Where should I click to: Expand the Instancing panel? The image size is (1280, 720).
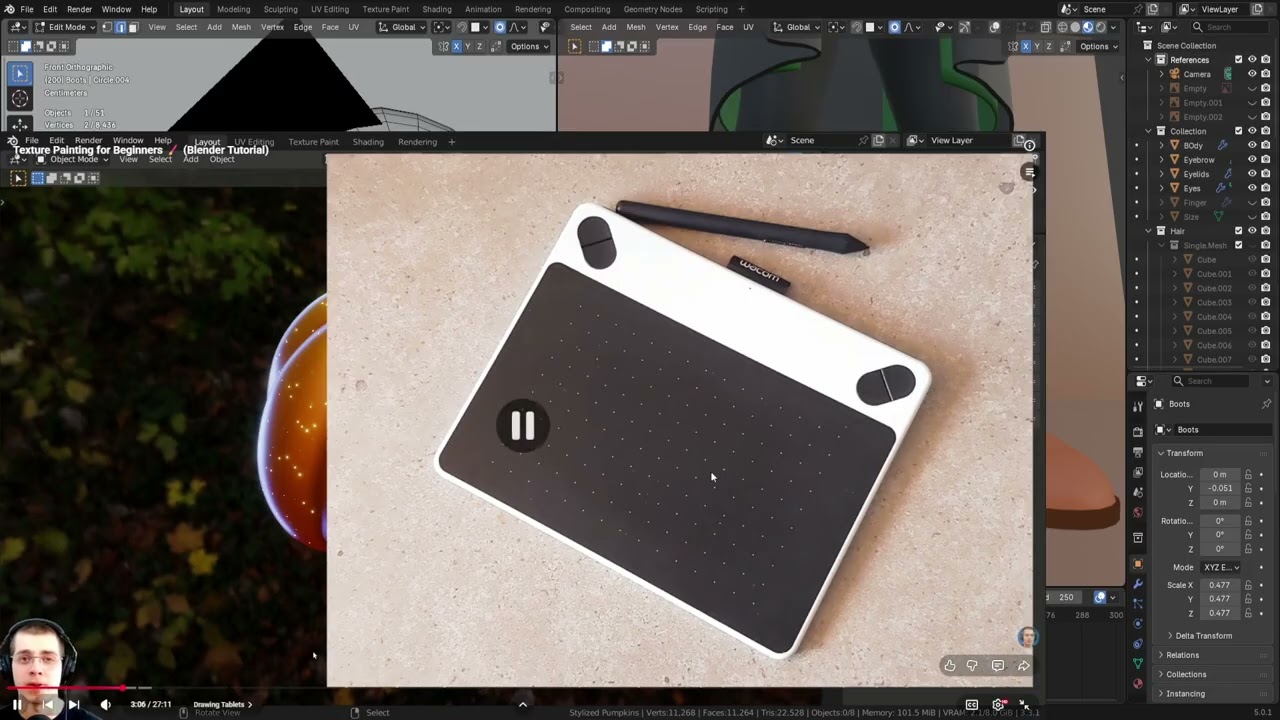click(x=1185, y=693)
